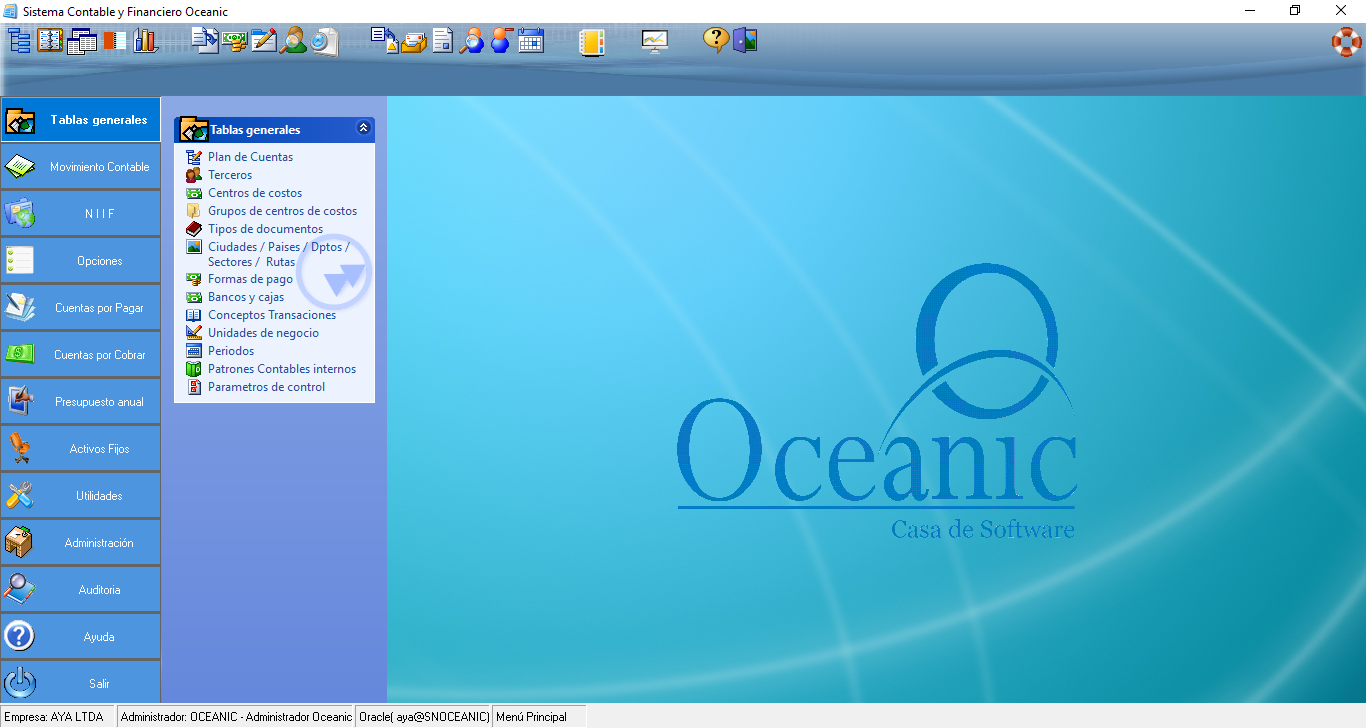Click the lifebuoy support icon
The width and height of the screenshot is (1366, 728).
[x=1346, y=41]
